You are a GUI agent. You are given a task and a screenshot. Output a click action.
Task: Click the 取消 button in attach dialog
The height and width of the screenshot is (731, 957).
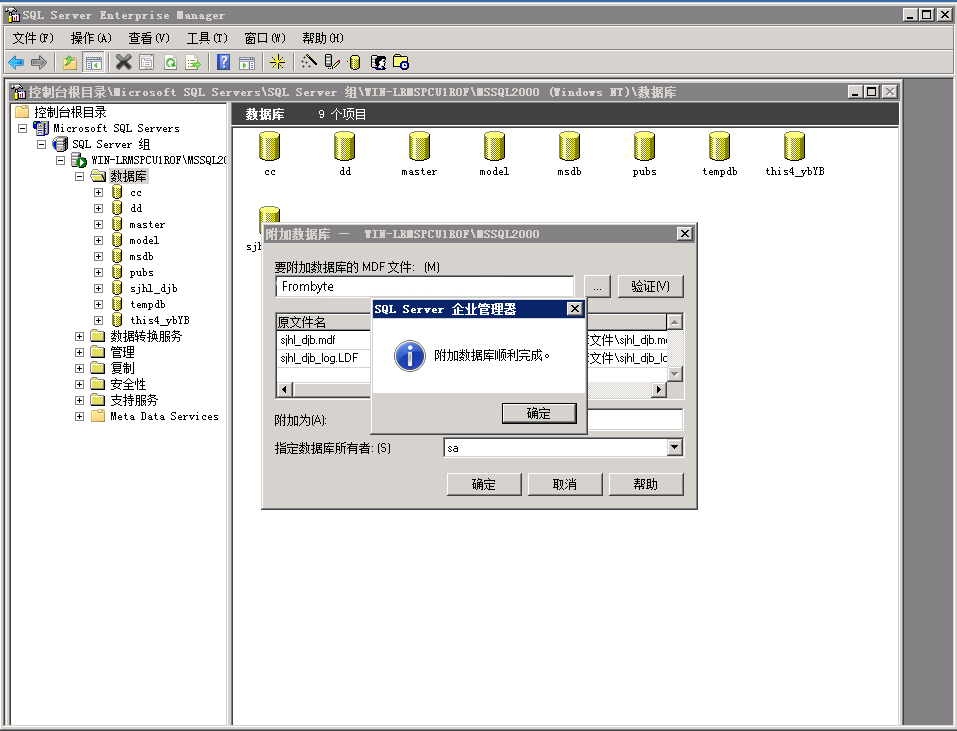pos(565,484)
